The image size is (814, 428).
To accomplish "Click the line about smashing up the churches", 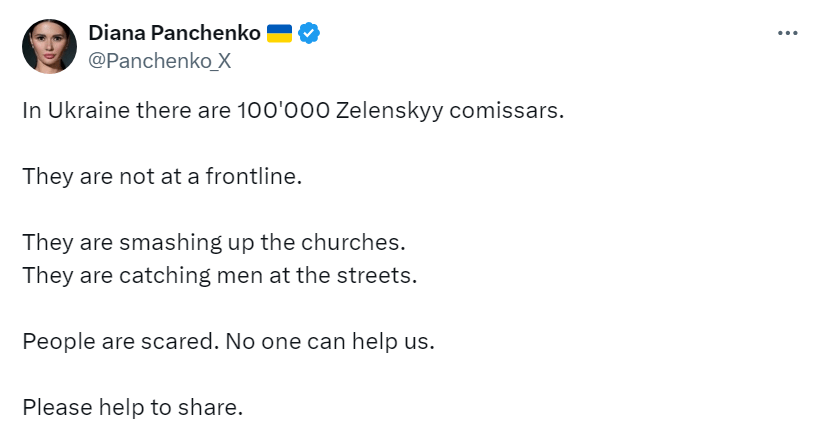I will pos(215,244).
